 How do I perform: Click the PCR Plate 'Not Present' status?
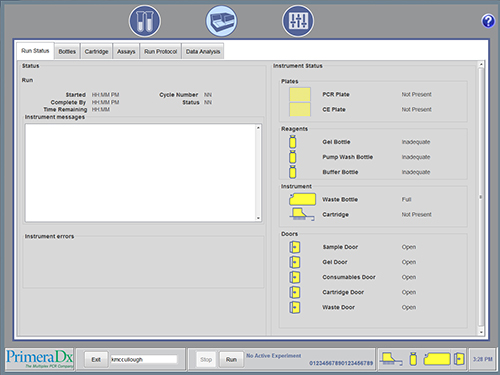pyautogui.click(x=416, y=94)
